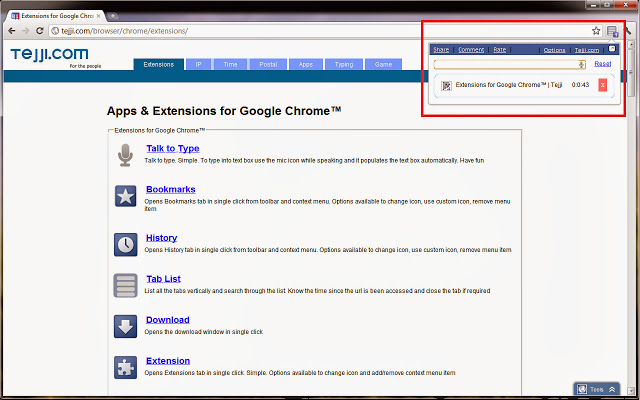Viewport: 640px width, 400px height.
Task: Click the Extension puzzle piece icon
Action: pos(125,367)
